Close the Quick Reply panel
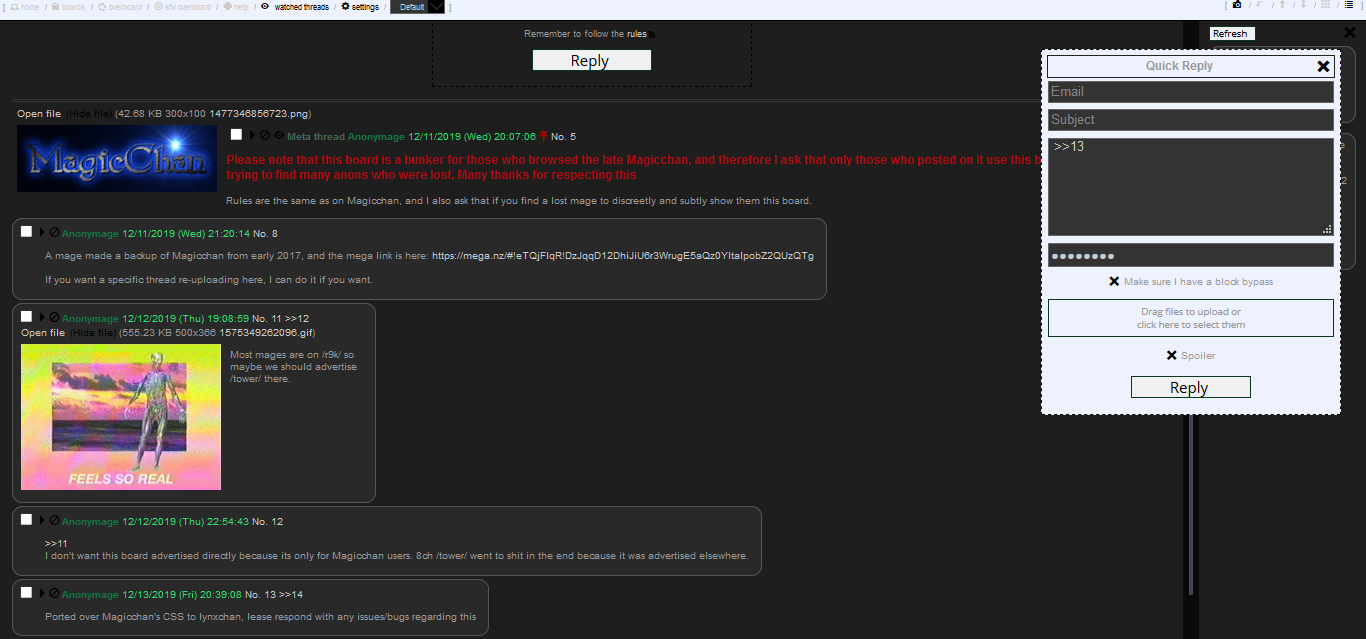This screenshot has height=639, width=1366. coord(1323,66)
